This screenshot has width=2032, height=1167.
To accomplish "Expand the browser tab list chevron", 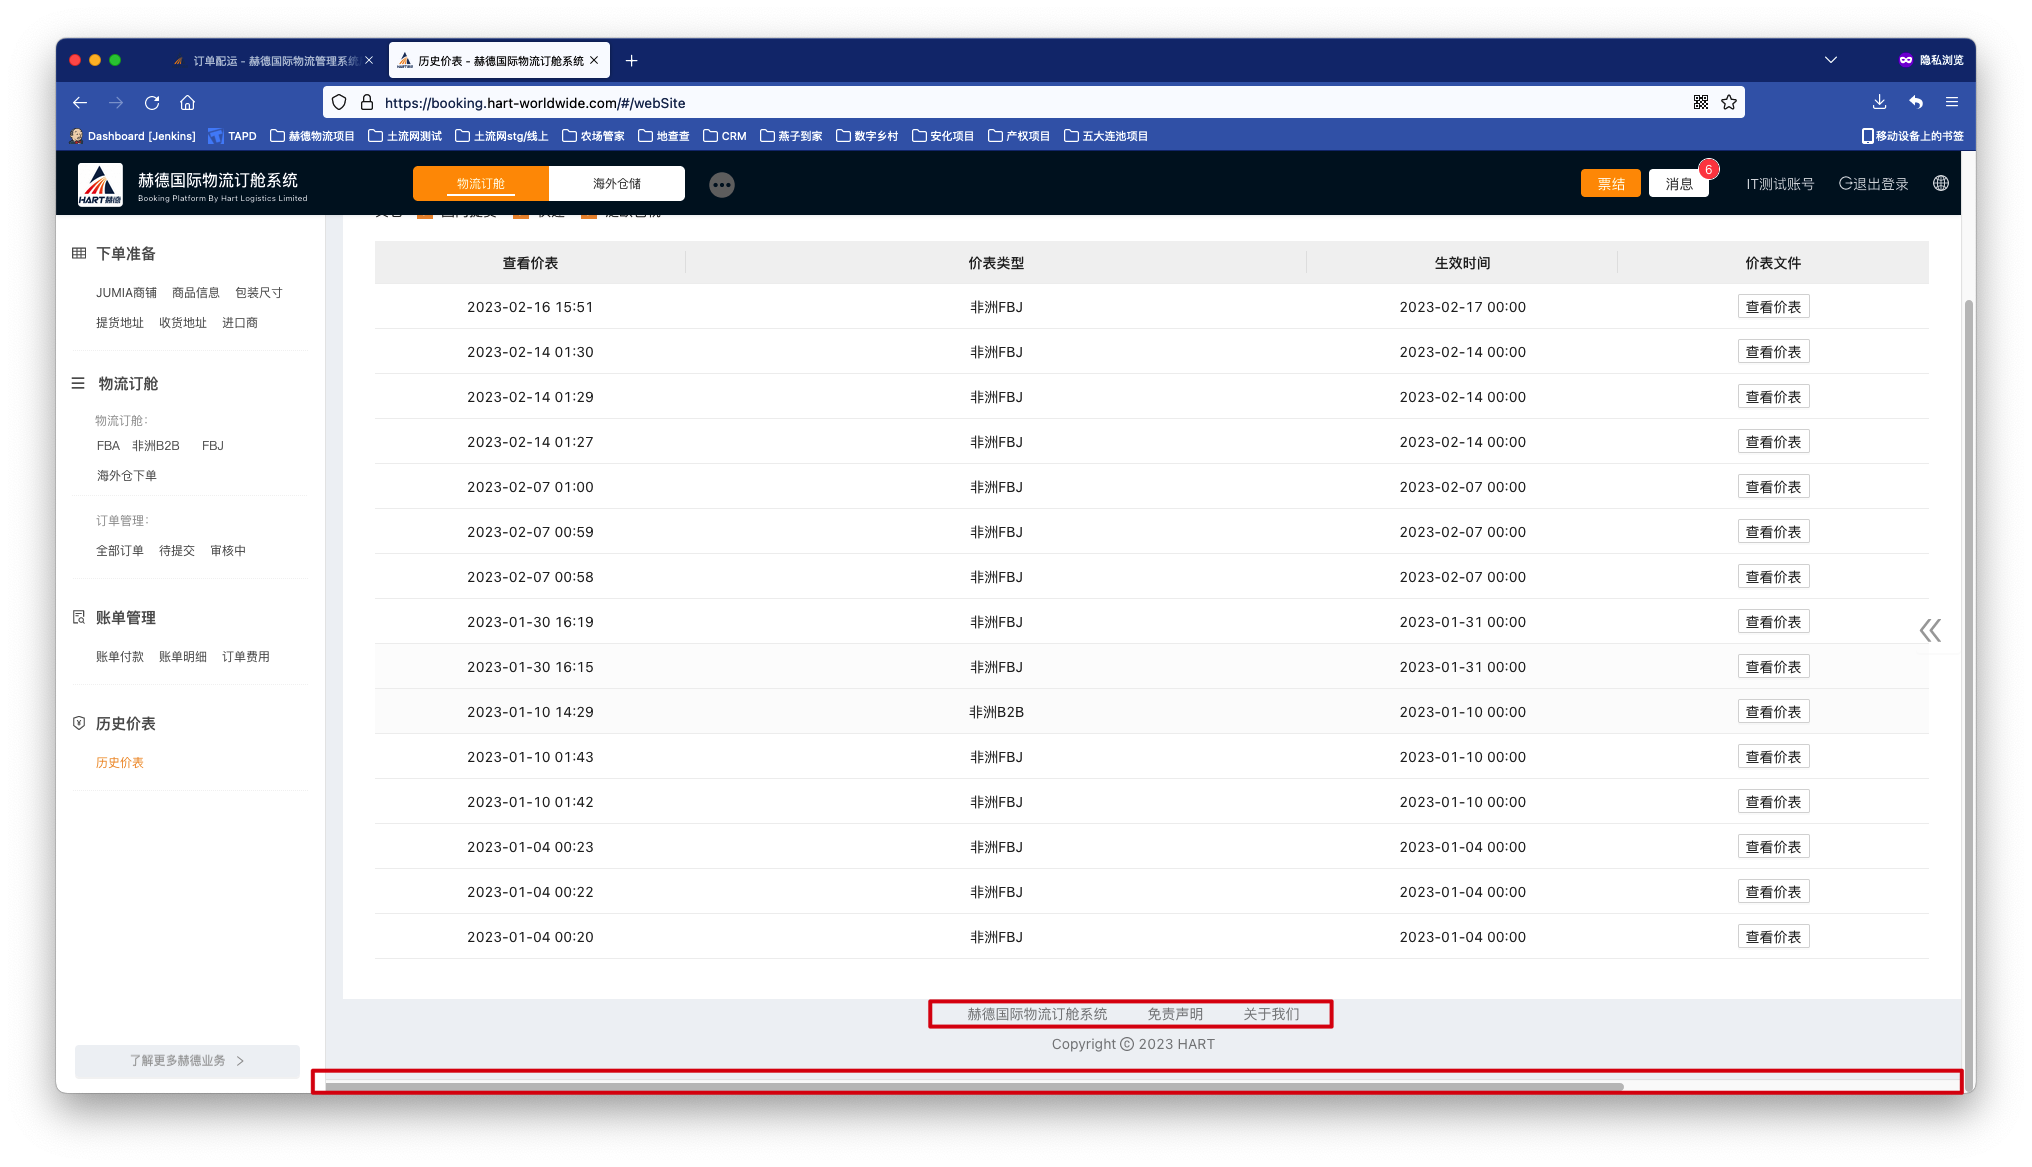I will pyautogui.click(x=1830, y=60).
